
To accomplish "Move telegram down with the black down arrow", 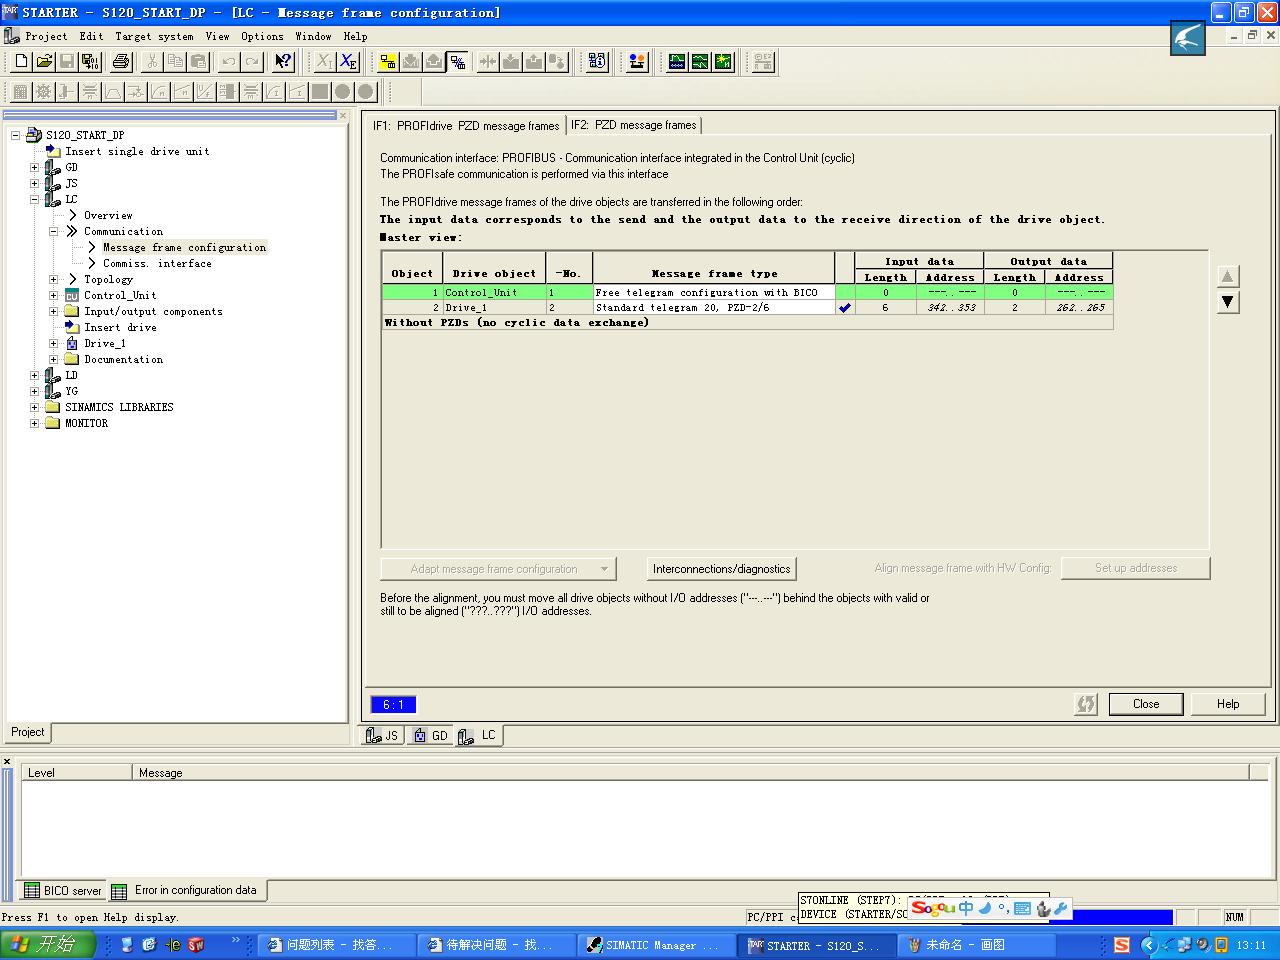I will click(1228, 301).
